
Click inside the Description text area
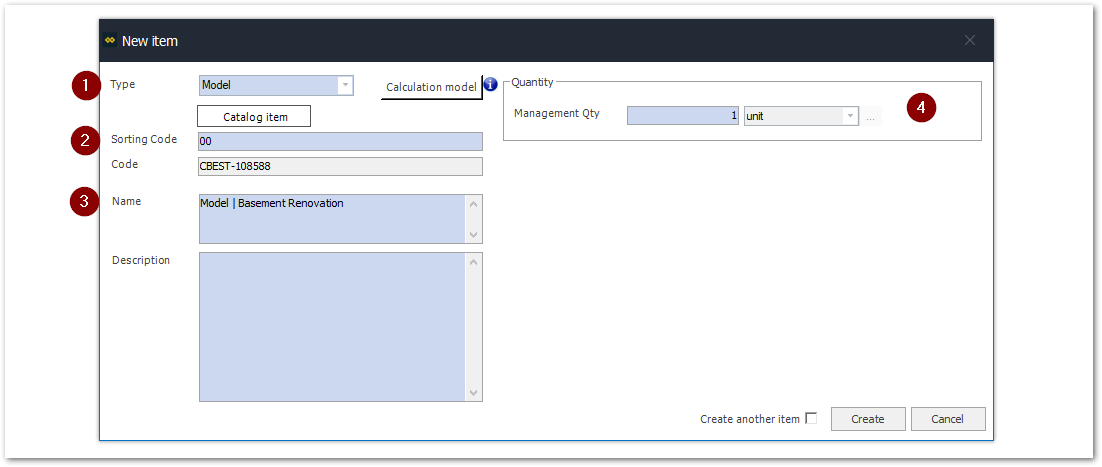(330, 326)
